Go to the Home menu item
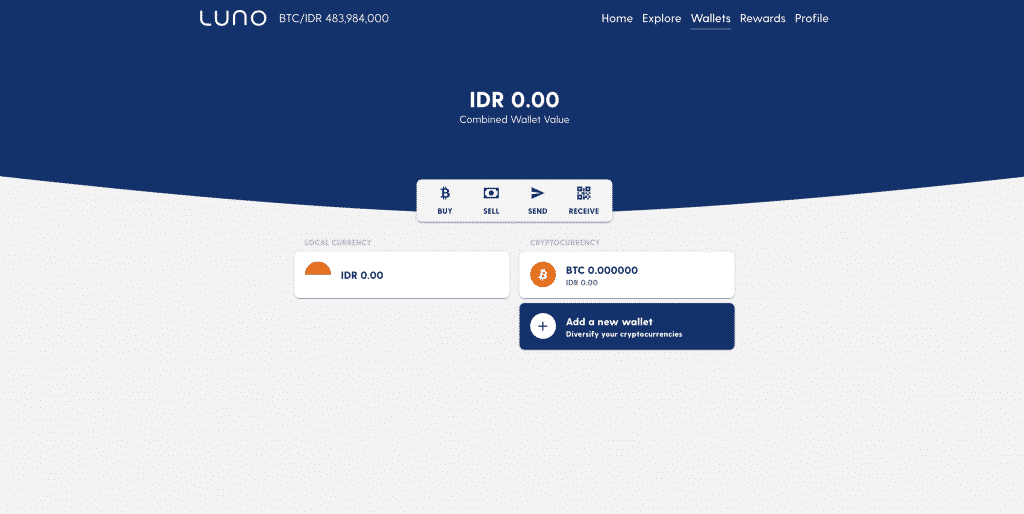Viewport: 1024px width, 514px height. (x=617, y=18)
